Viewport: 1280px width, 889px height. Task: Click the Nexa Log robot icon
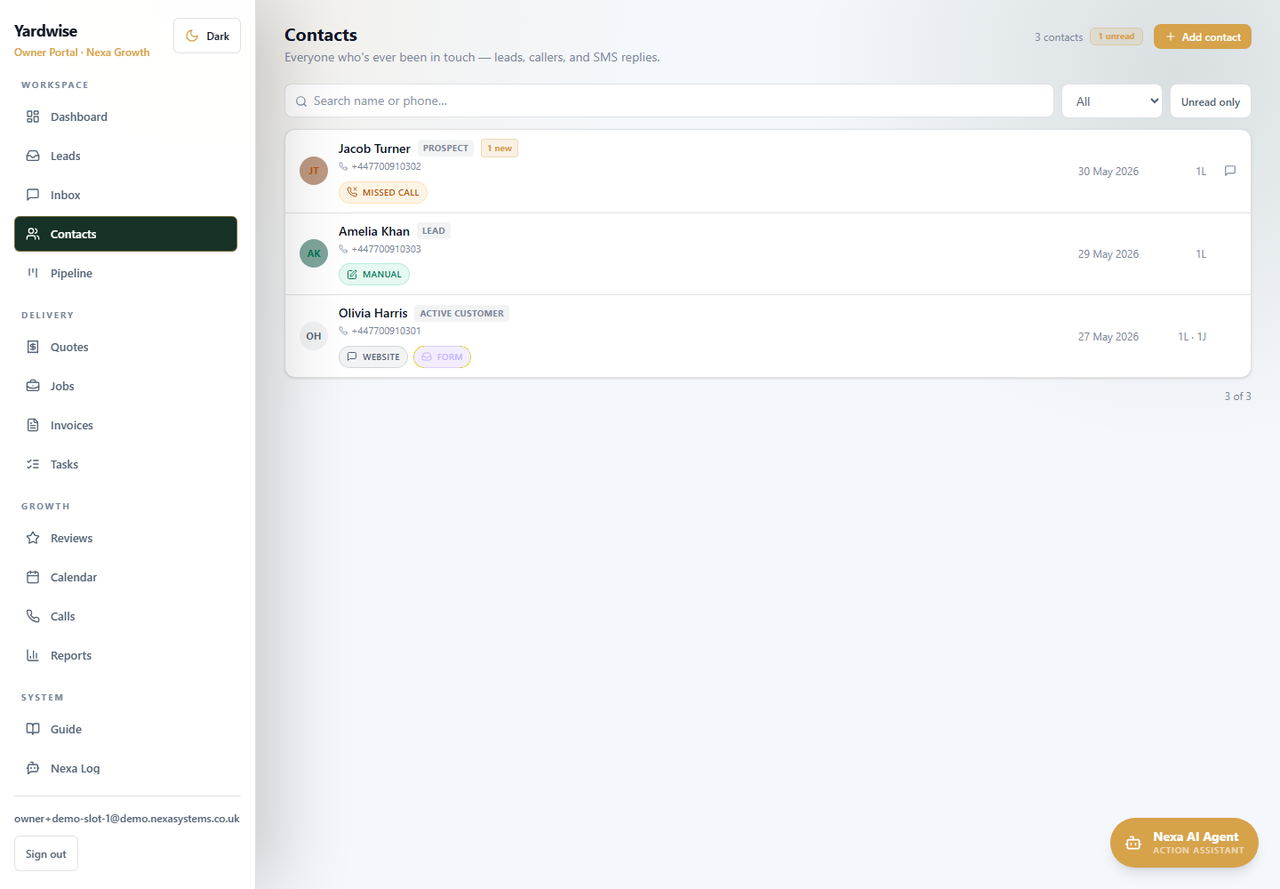(x=33, y=768)
